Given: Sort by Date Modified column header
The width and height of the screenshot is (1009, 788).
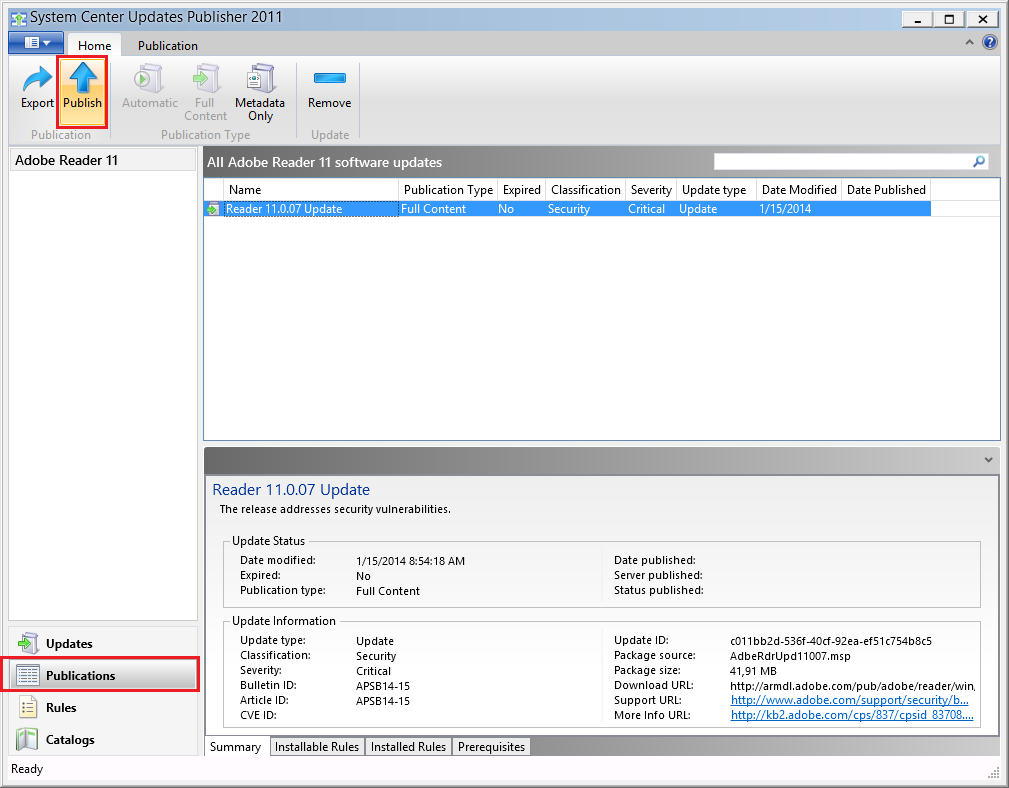Looking at the screenshot, I should (799, 190).
